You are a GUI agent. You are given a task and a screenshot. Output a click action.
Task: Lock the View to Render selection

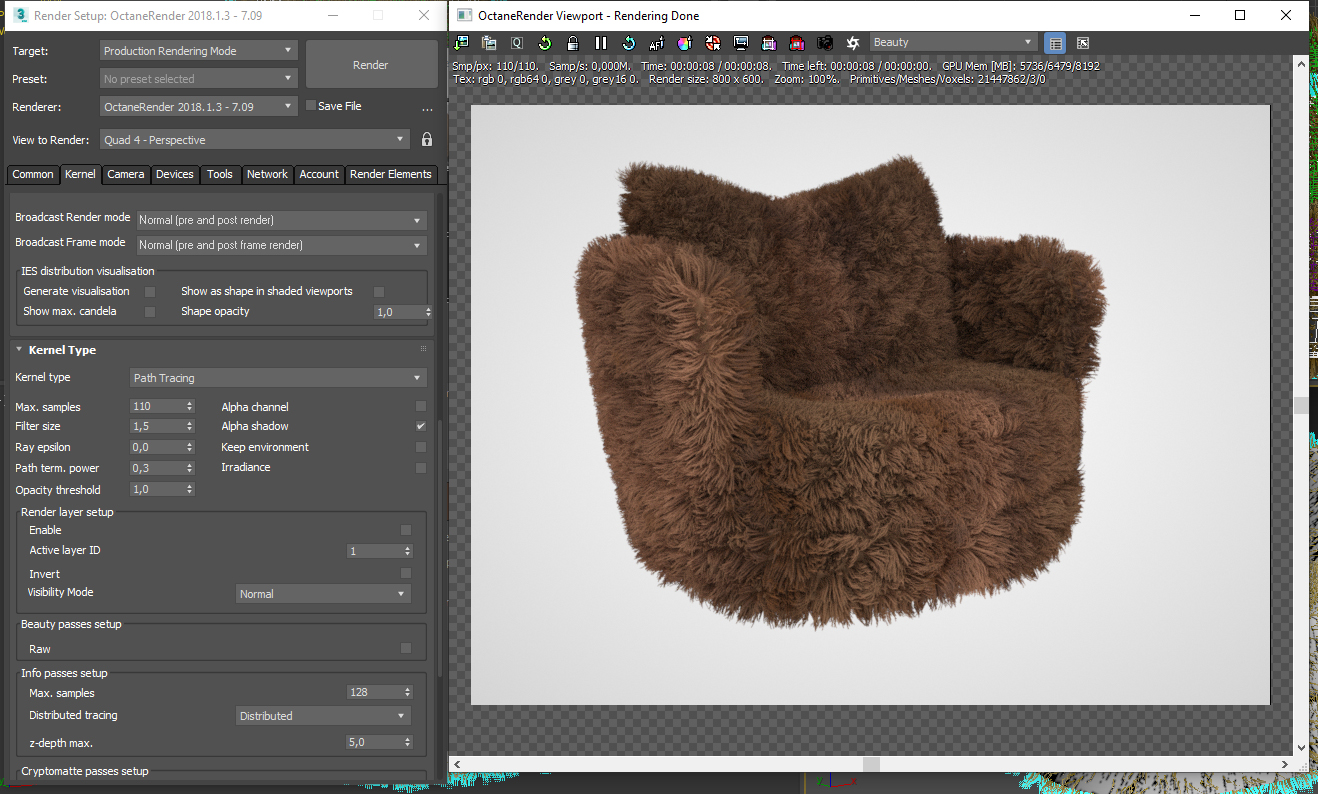tap(427, 140)
